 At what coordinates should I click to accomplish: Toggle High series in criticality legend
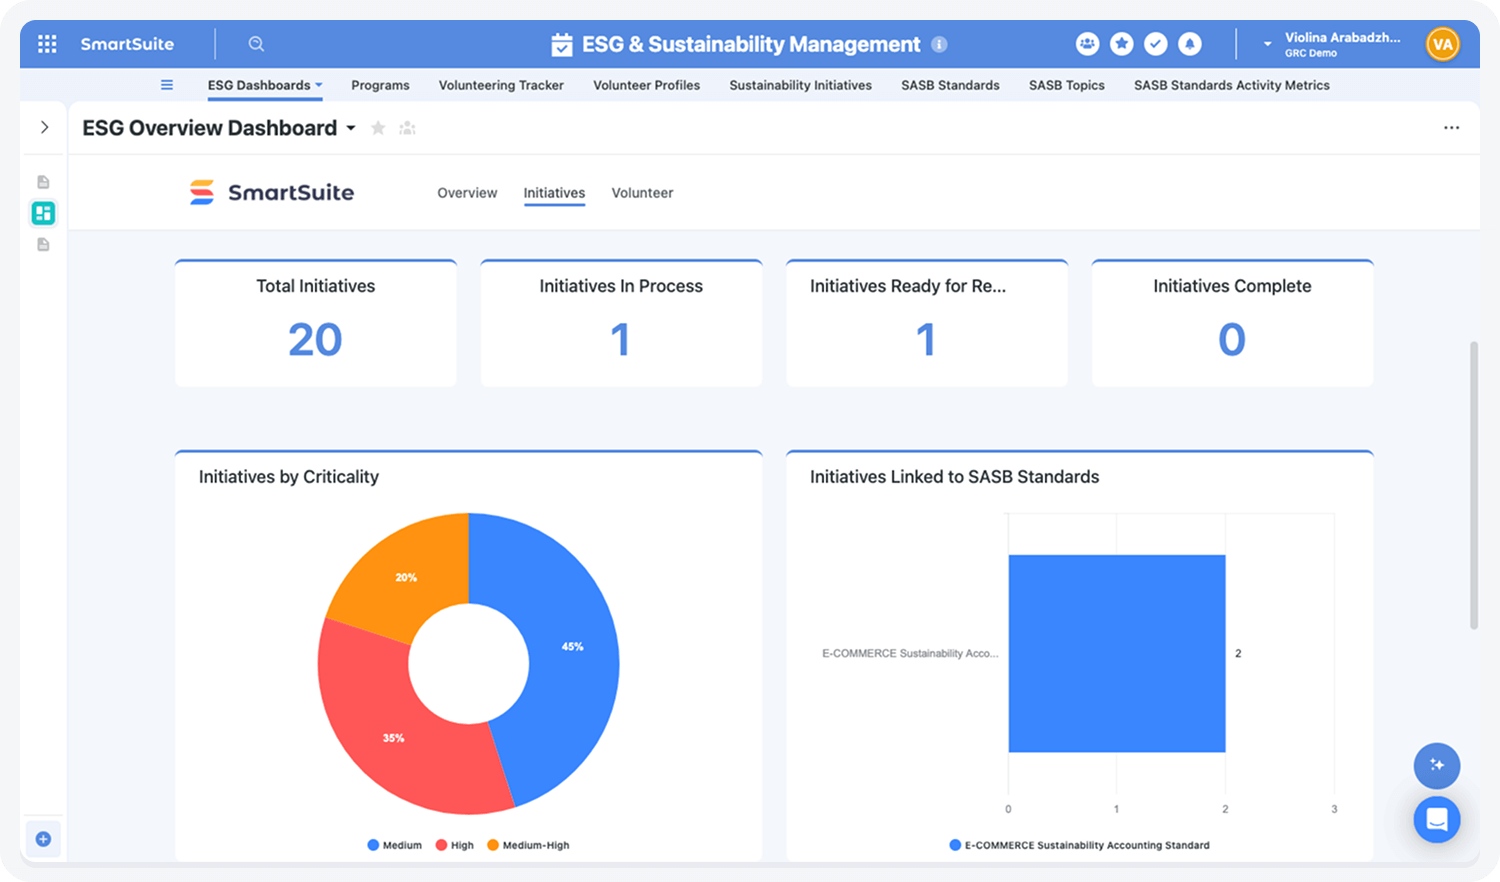click(x=454, y=845)
